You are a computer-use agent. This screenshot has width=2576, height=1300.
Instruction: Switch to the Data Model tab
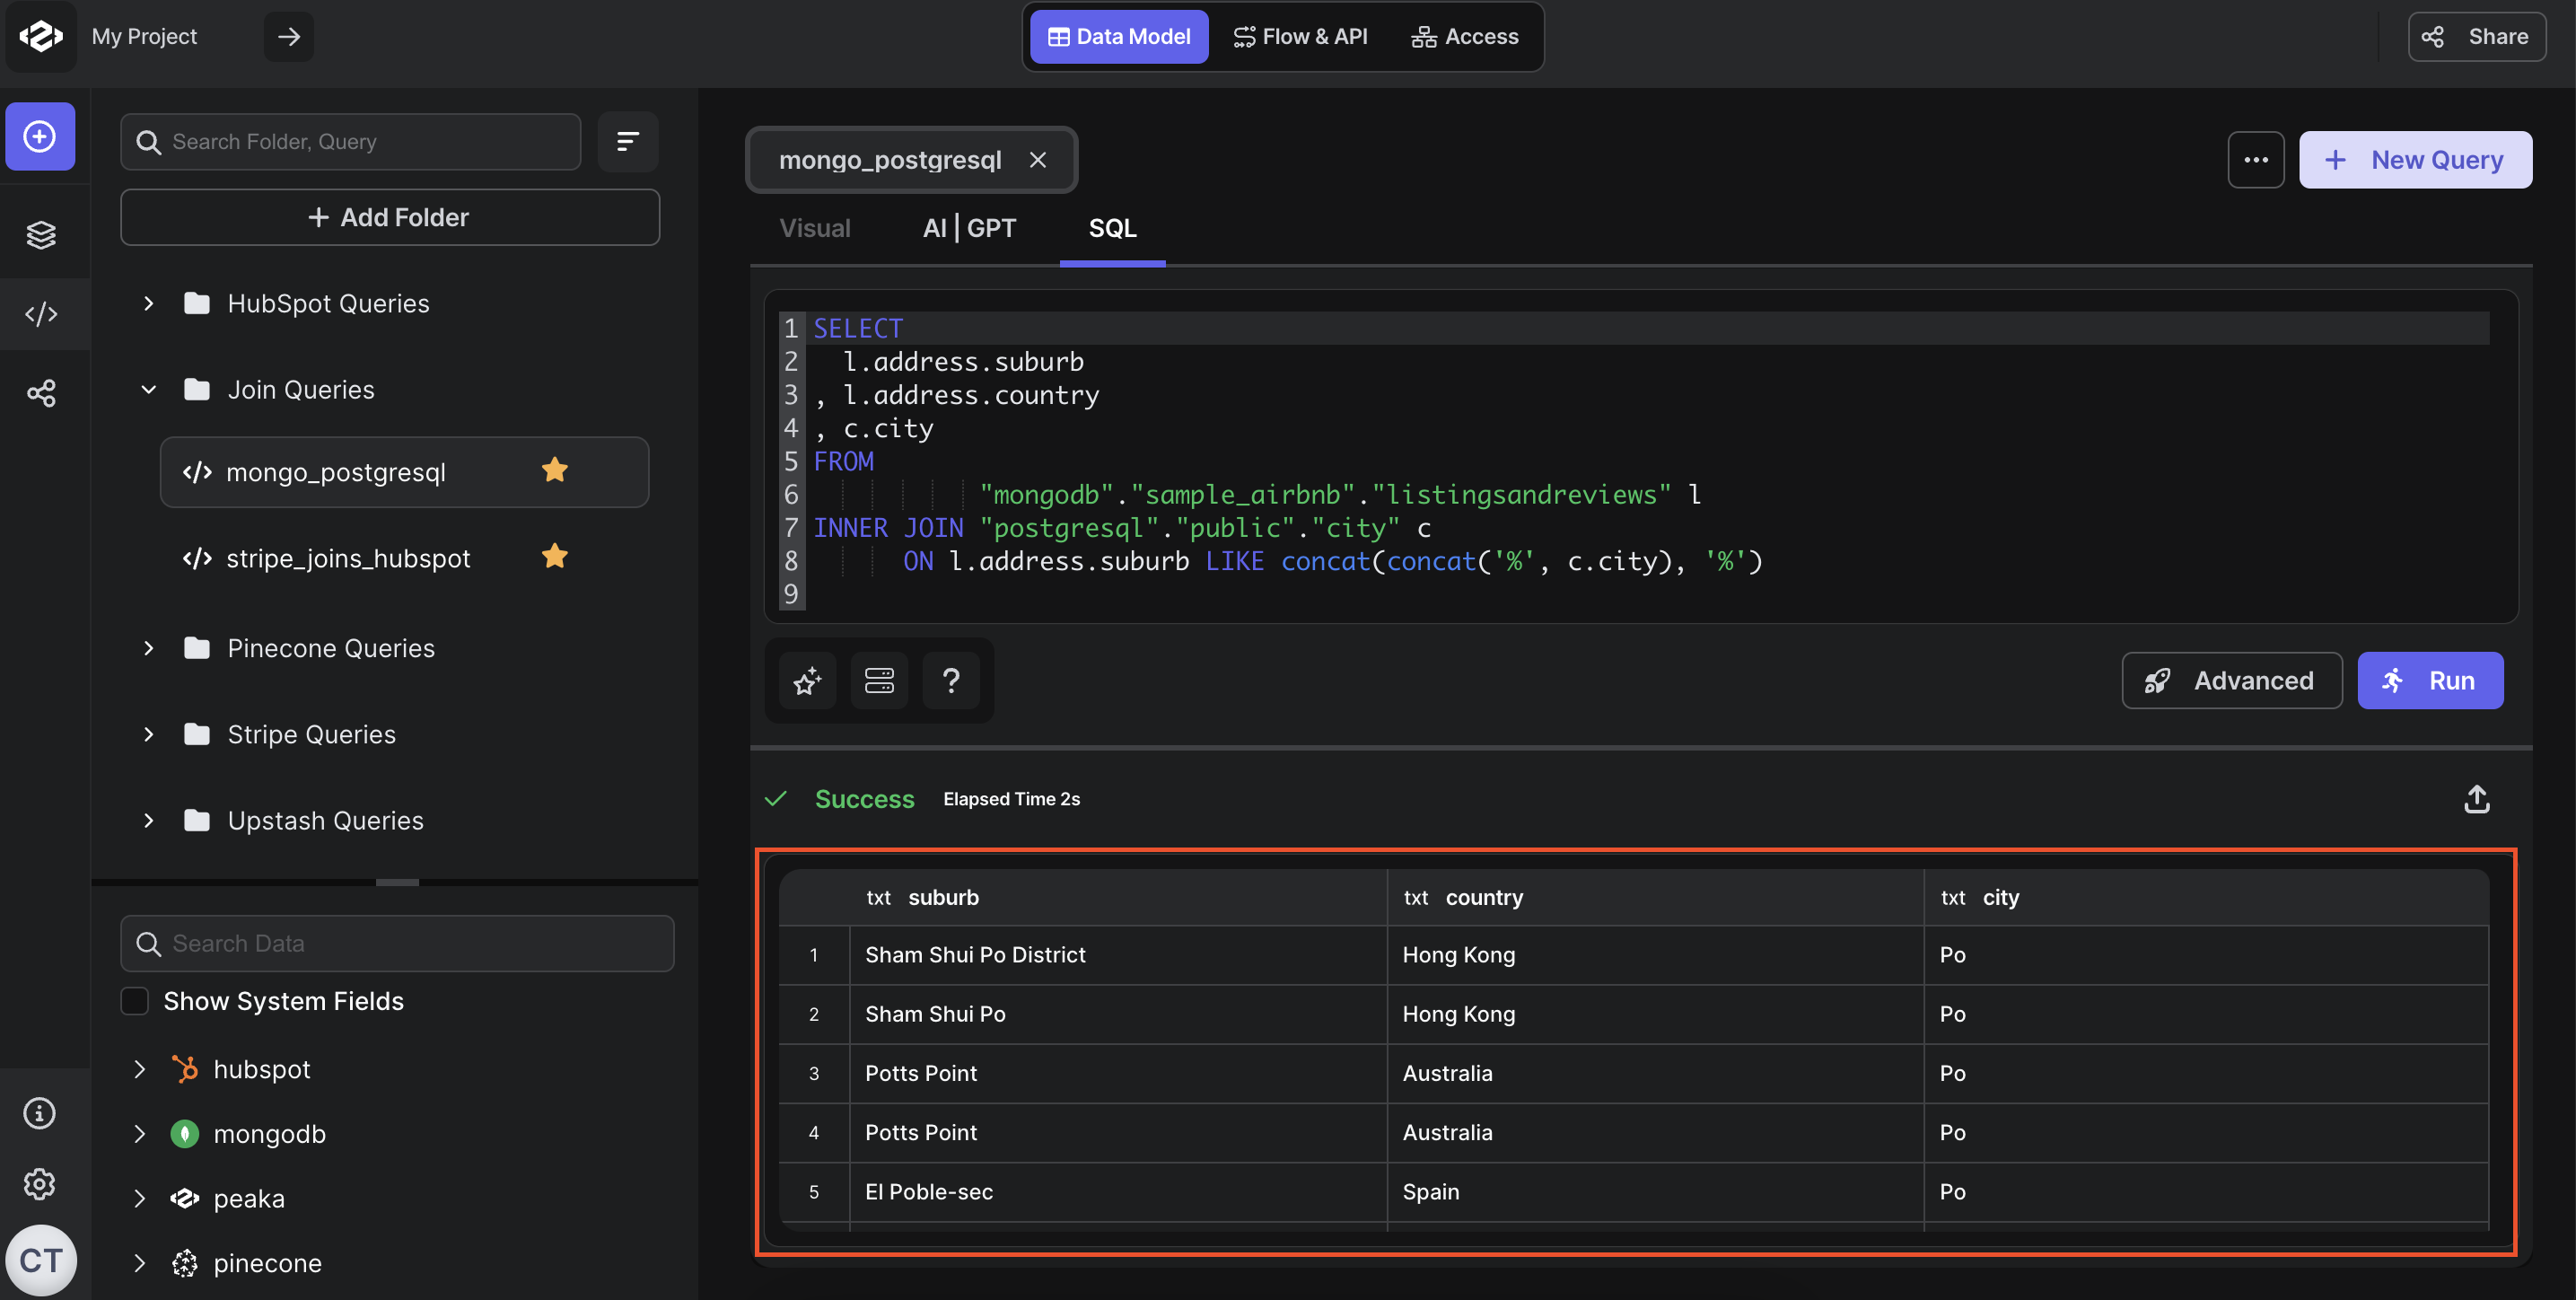click(1119, 37)
